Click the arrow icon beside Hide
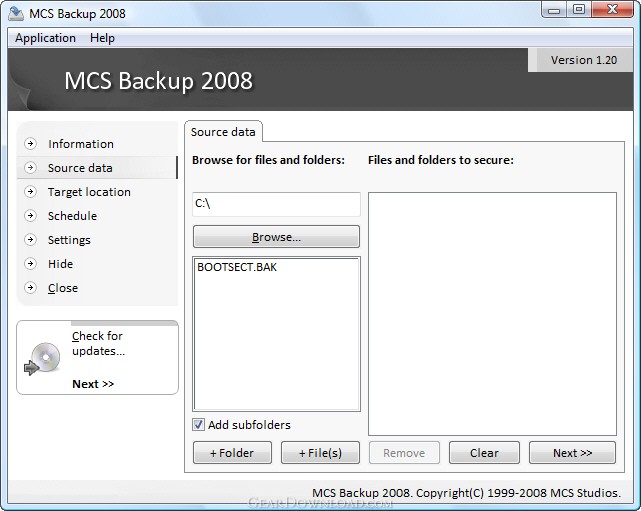Viewport: 641px width, 511px height. click(30, 264)
